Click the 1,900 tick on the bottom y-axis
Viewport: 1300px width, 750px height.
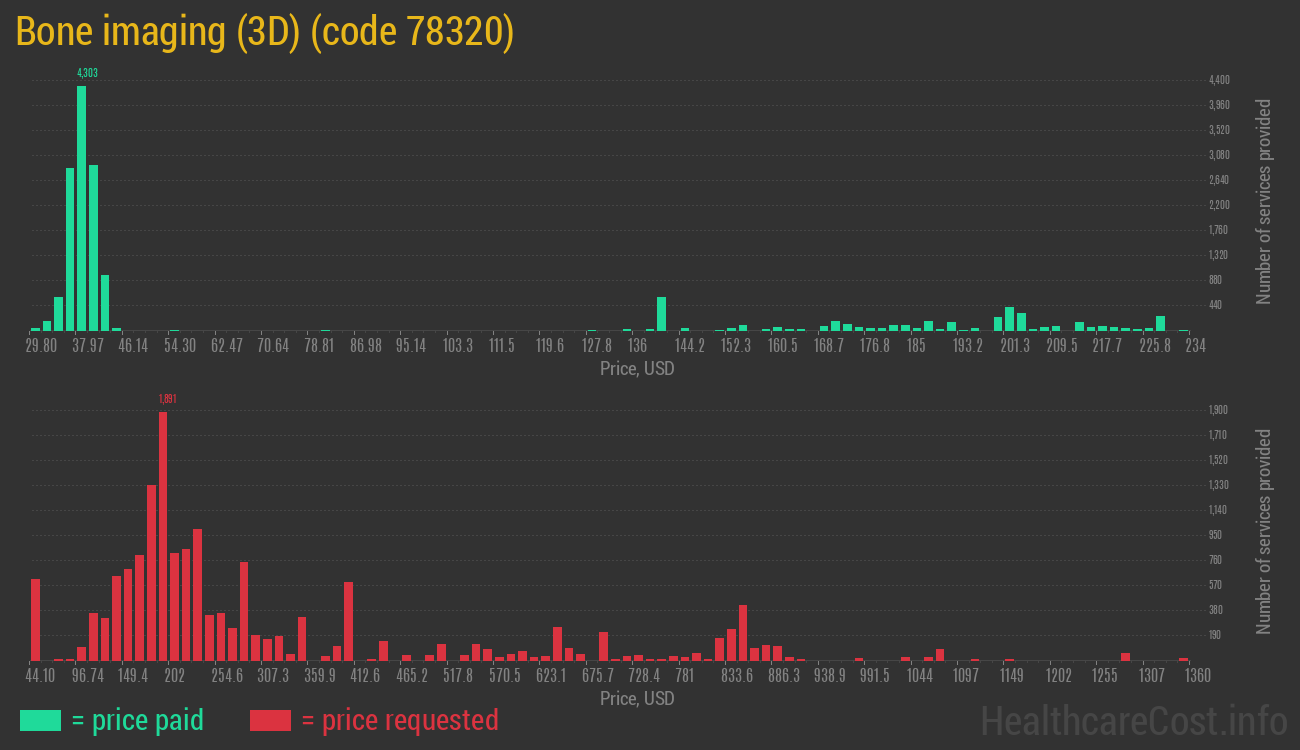point(1218,410)
